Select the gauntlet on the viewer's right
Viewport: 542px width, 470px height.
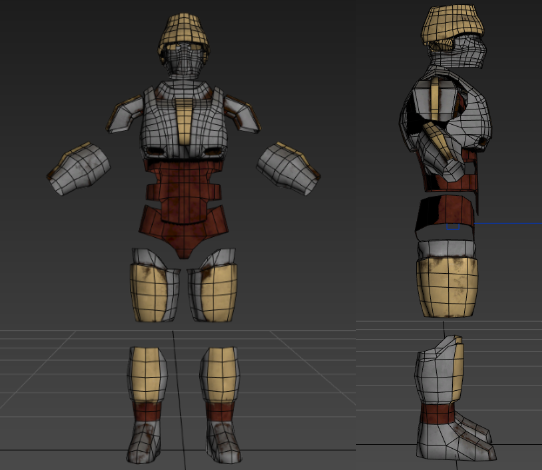(x=288, y=168)
